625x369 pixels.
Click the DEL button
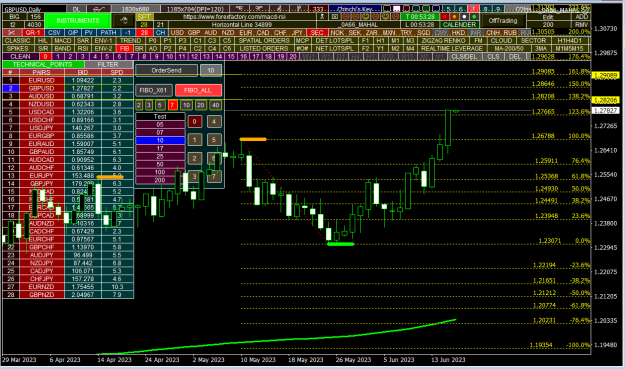[x=515, y=57]
